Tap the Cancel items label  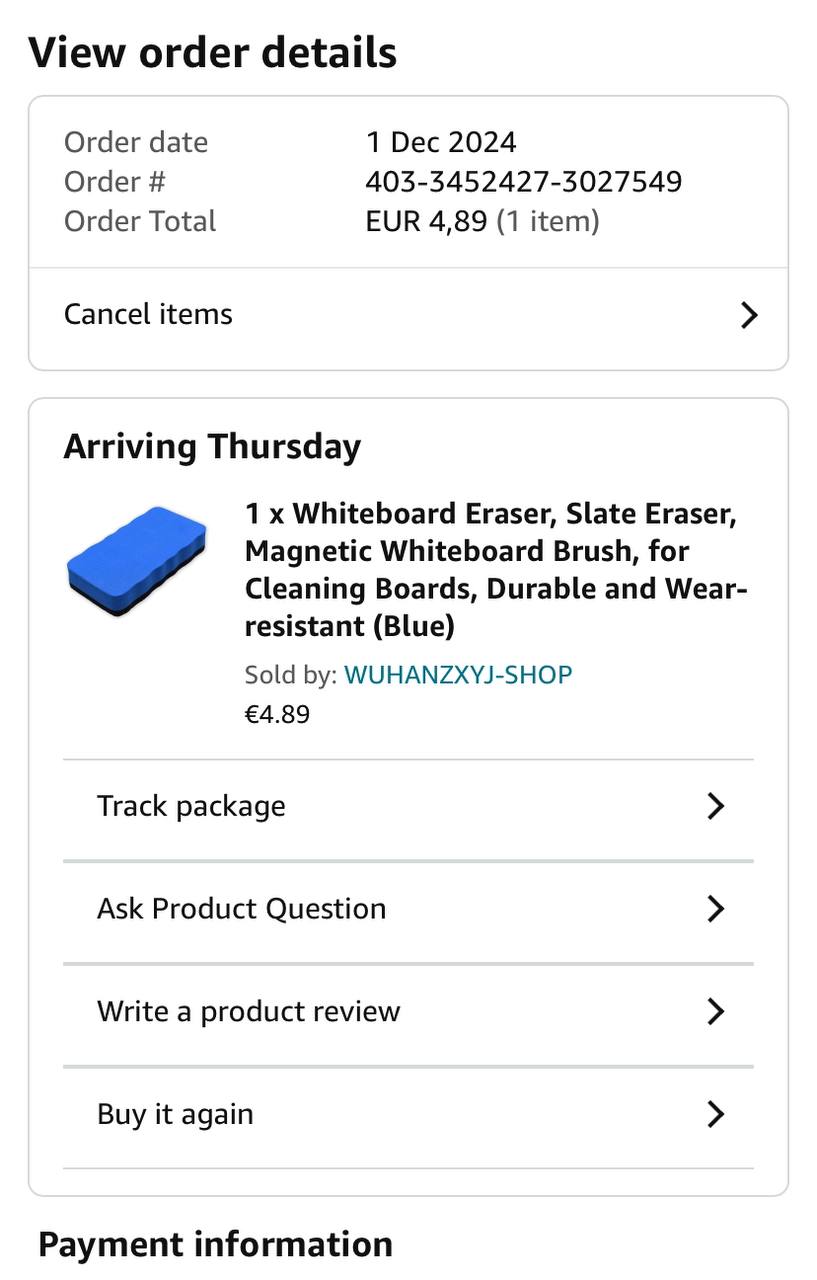(148, 314)
